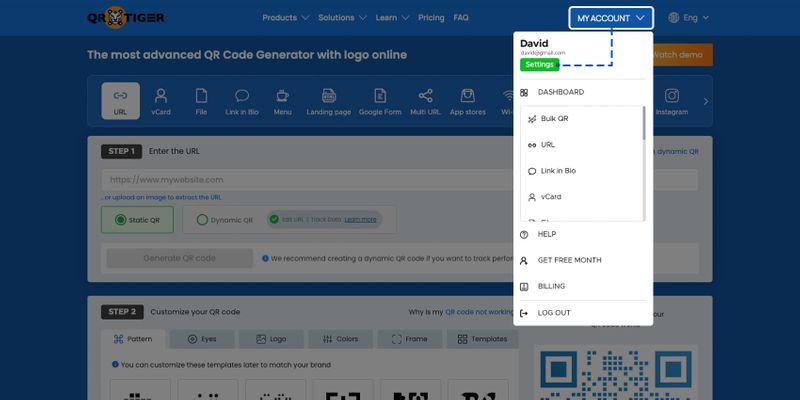Click the next arrow in QR type carousel

coord(706,102)
